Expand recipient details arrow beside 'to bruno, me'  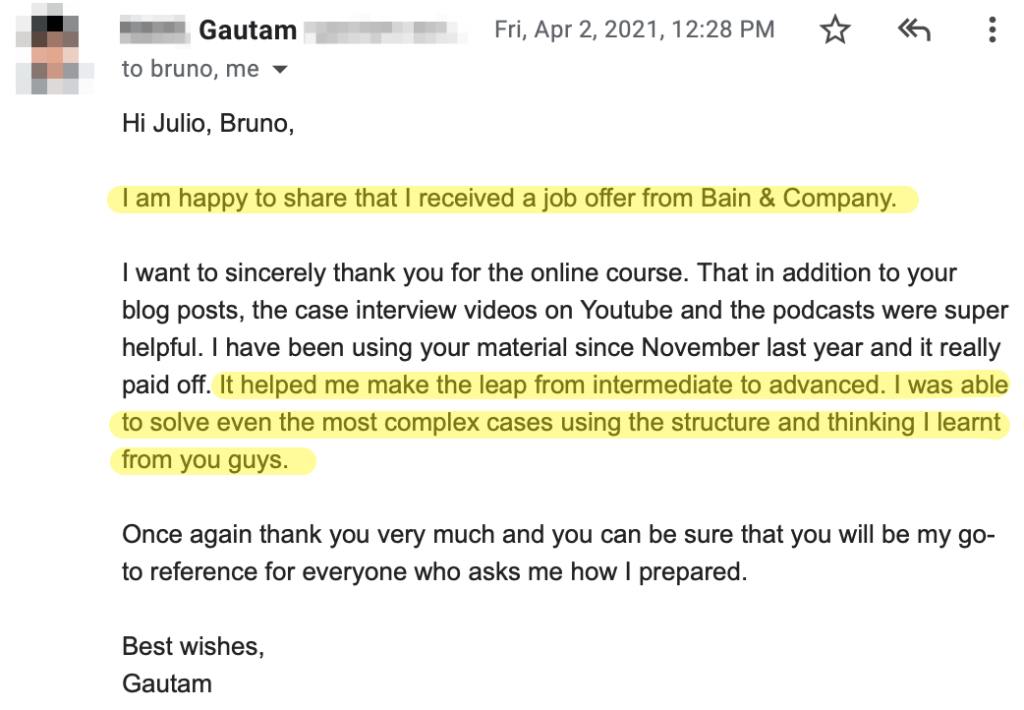pyautogui.click(x=280, y=69)
